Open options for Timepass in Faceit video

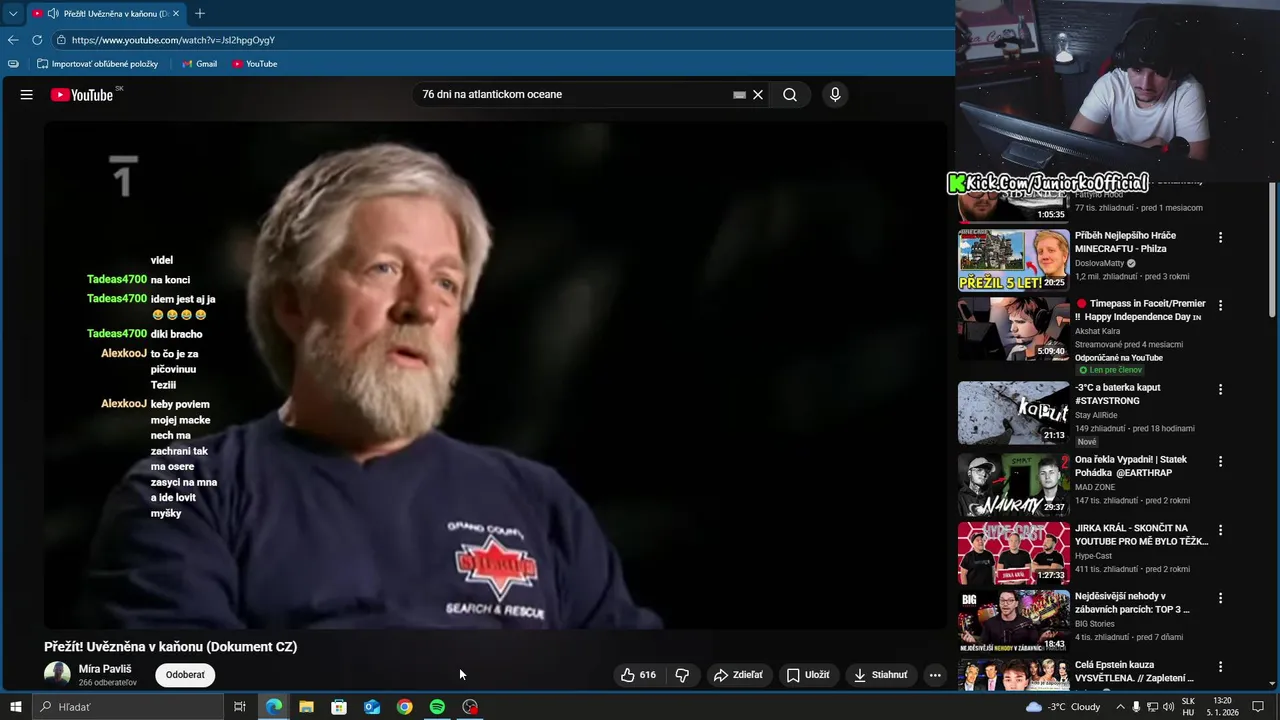coord(1220,306)
